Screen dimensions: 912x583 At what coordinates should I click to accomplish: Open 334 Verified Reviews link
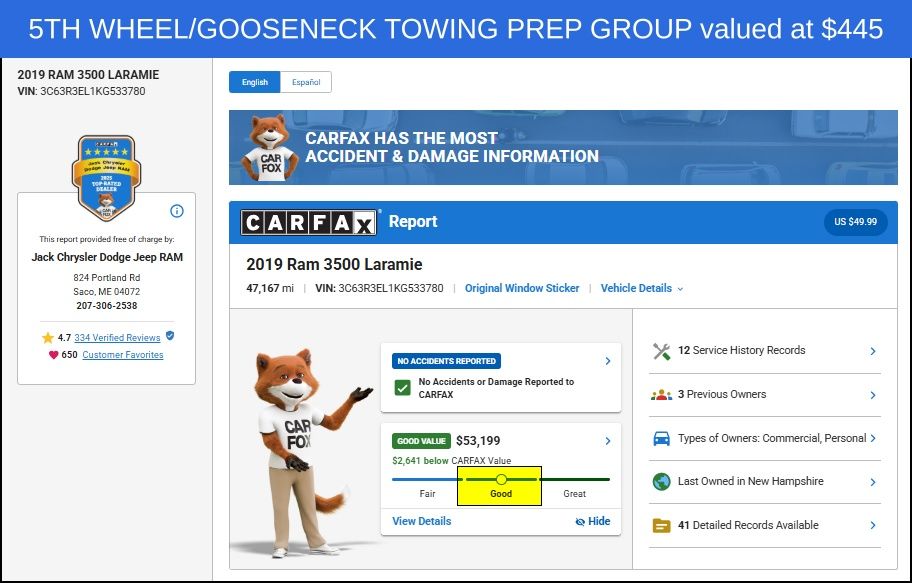117,337
